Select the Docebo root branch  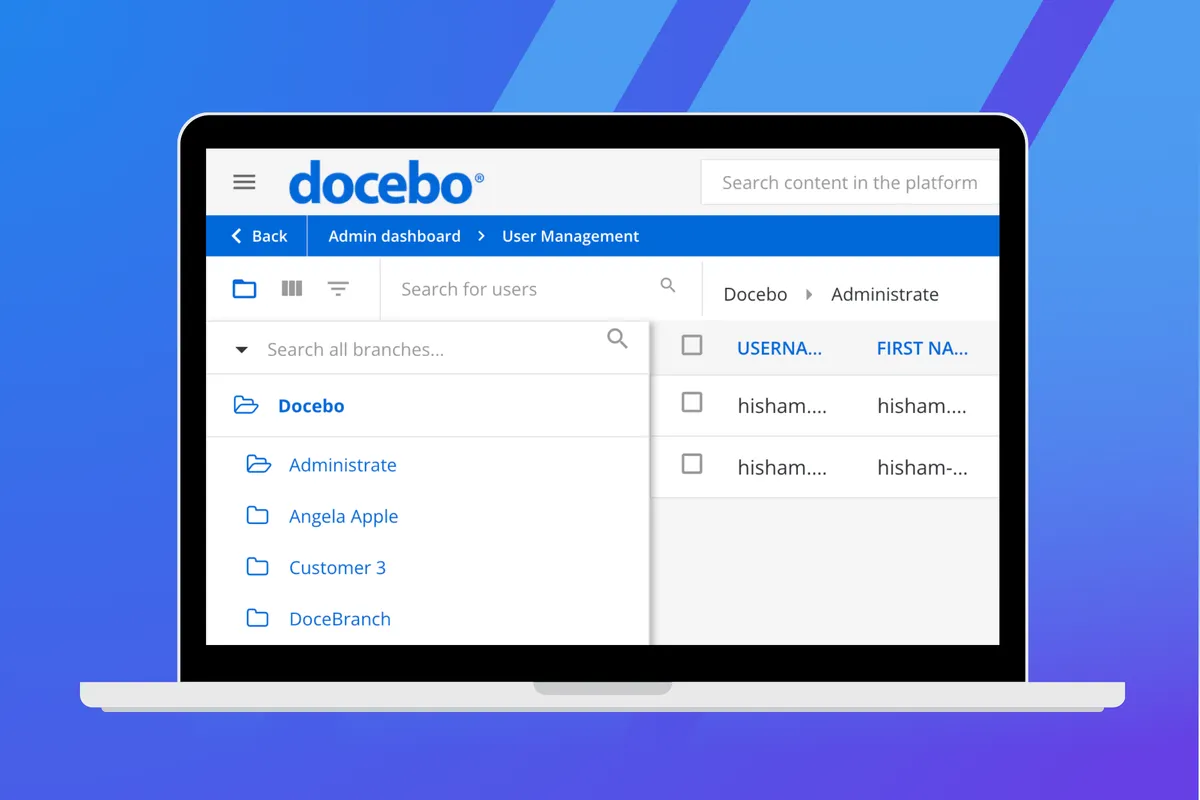pyautogui.click(x=311, y=406)
